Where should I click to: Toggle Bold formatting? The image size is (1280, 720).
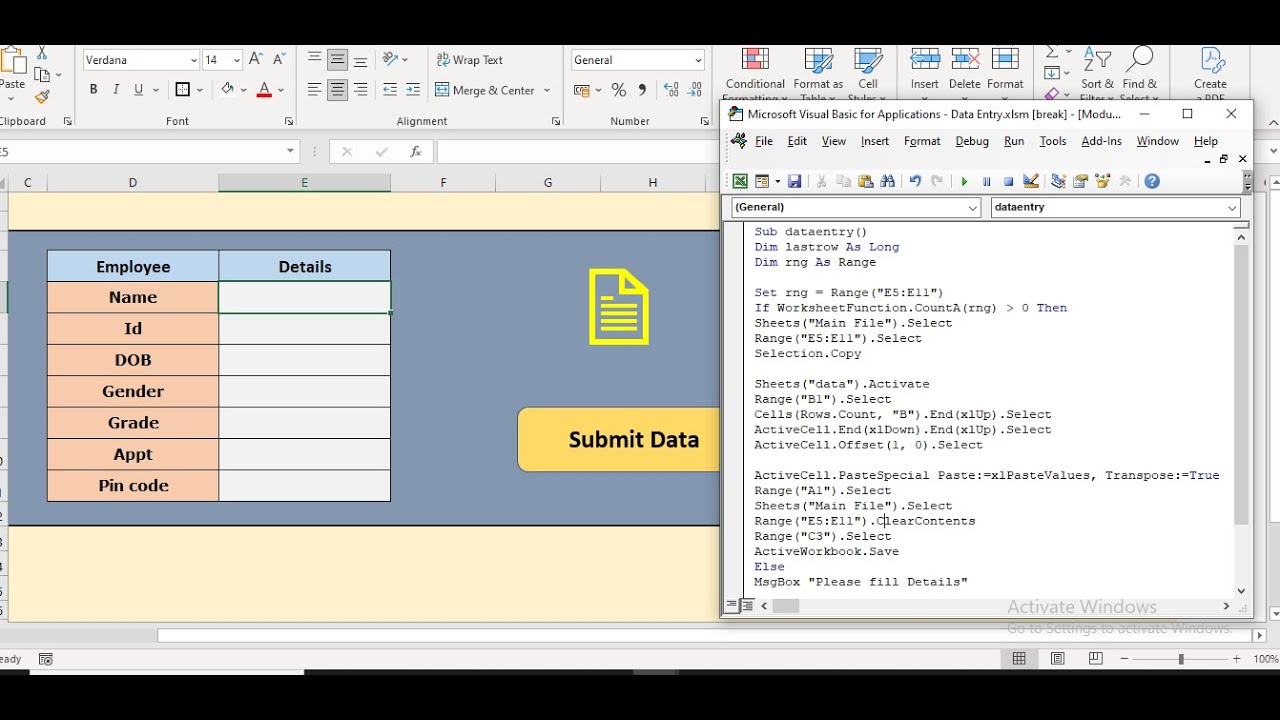tap(93, 90)
